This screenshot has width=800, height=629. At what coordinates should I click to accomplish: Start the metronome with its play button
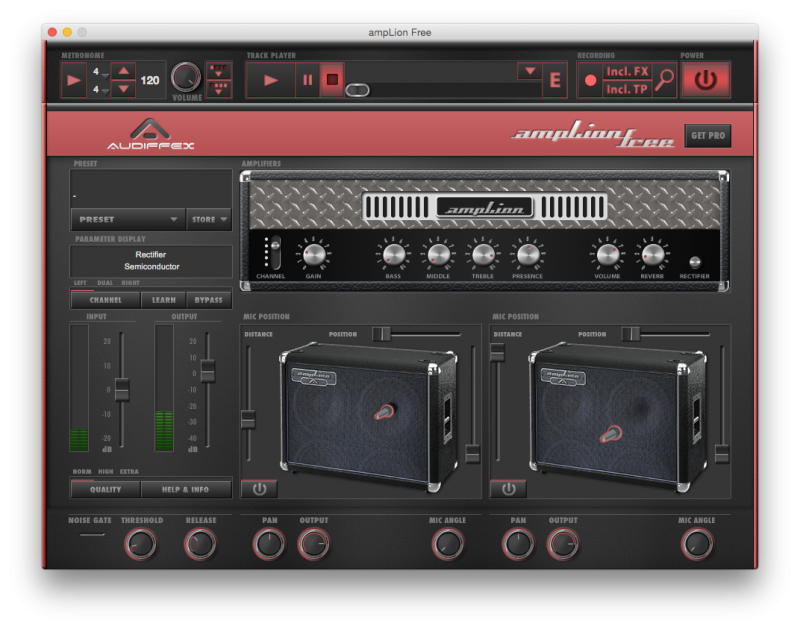73,80
